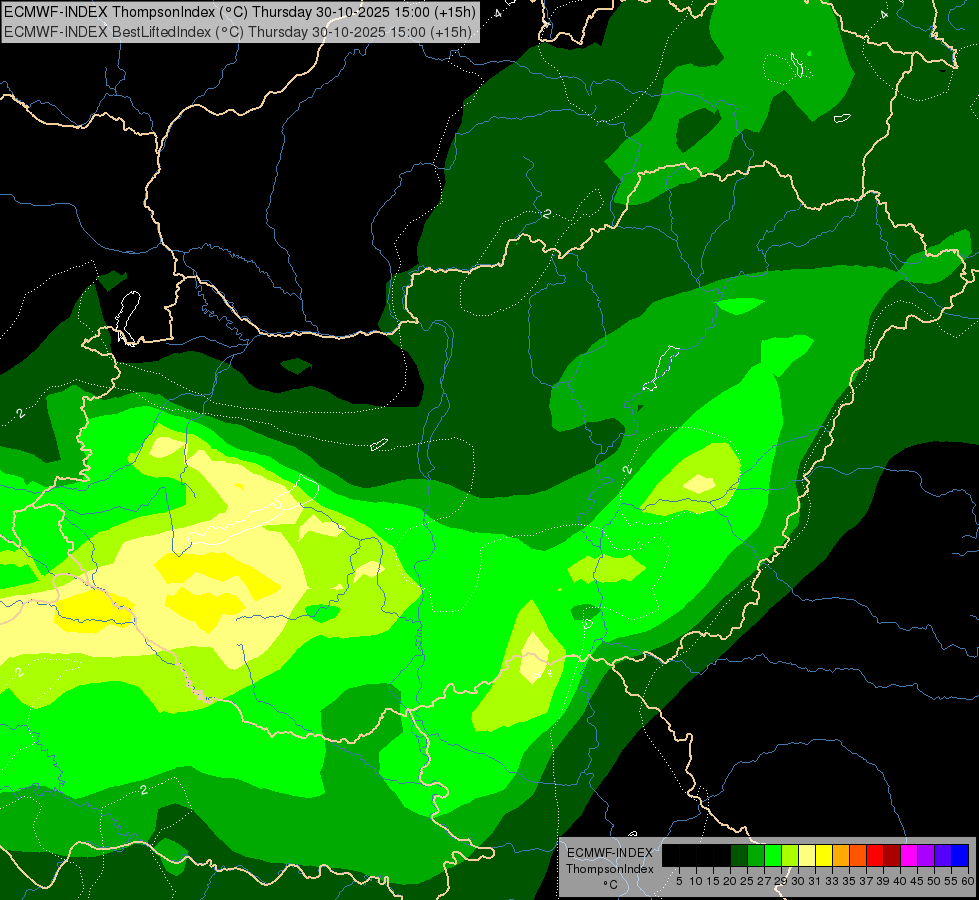Select the medium green 25–27 legend swatch
Viewport: 979px width, 900px height.
click(x=756, y=855)
